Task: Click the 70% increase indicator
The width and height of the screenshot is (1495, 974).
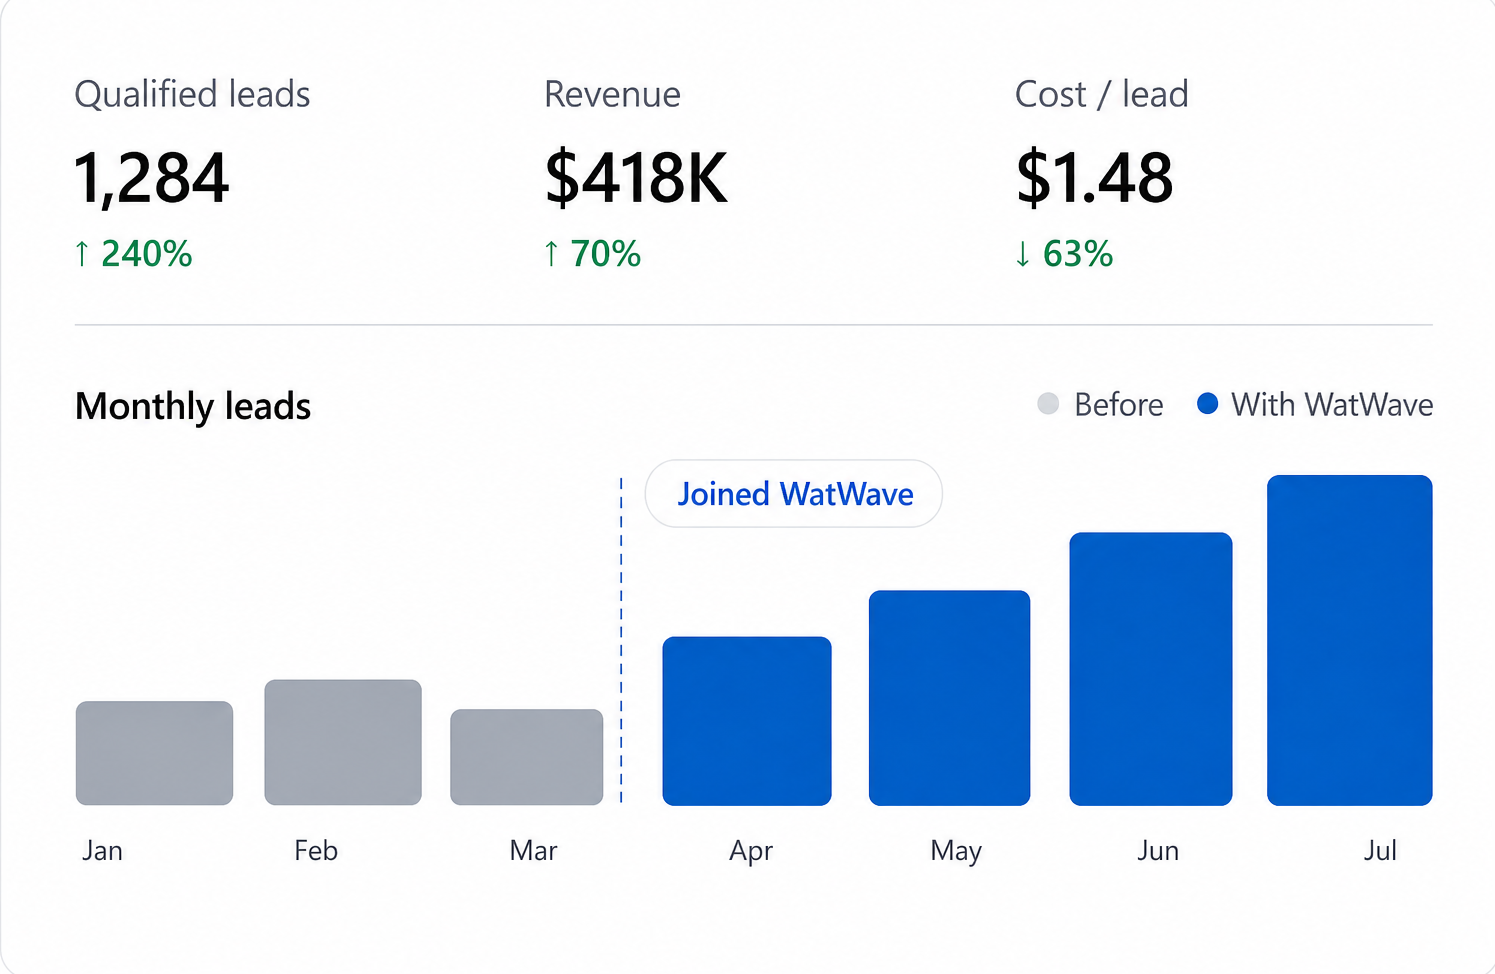Action: pos(592,254)
